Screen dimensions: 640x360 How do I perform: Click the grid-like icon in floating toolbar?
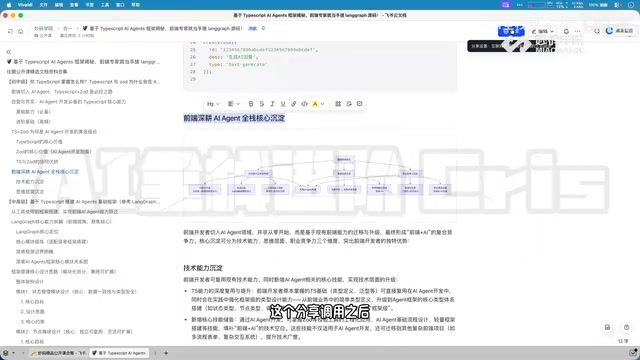pyautogui.click(x=338, y=104)
